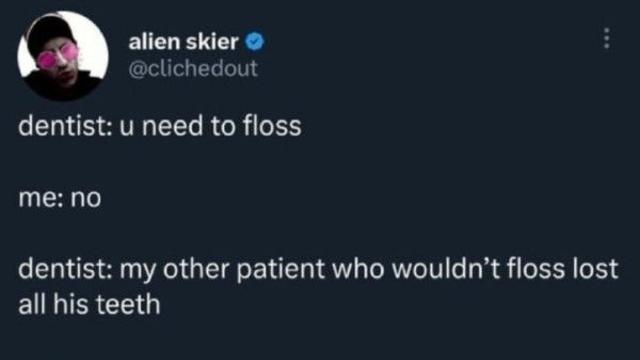Screen dimensions: 640x360
Task: Open alien skier's round profile picture
Action: tap(63, 56)
